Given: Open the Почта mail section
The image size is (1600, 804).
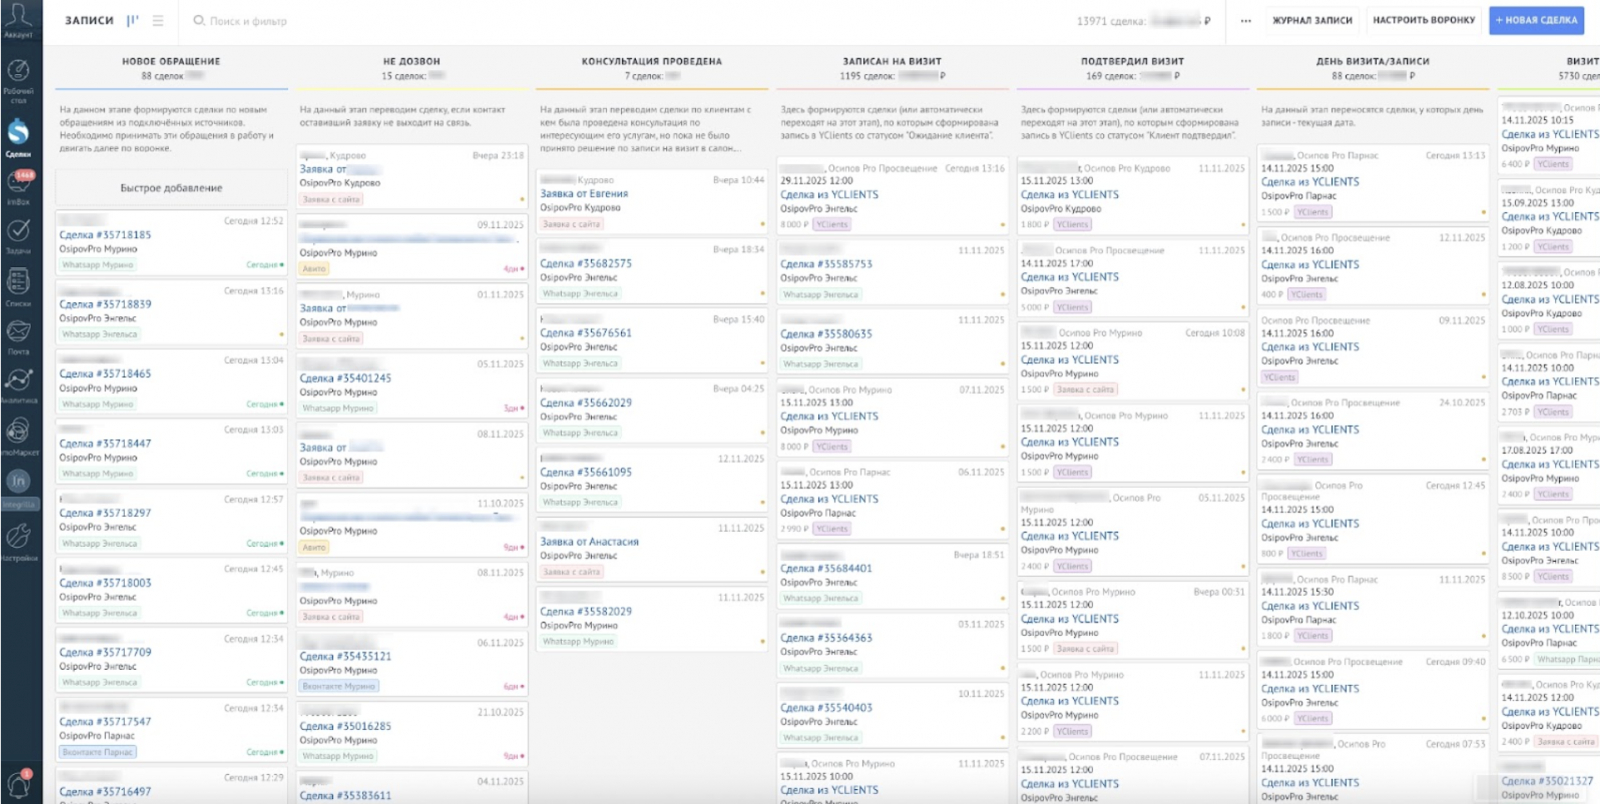Looking at the screenshot, I should pyautogui.click(x=18, y=332).
